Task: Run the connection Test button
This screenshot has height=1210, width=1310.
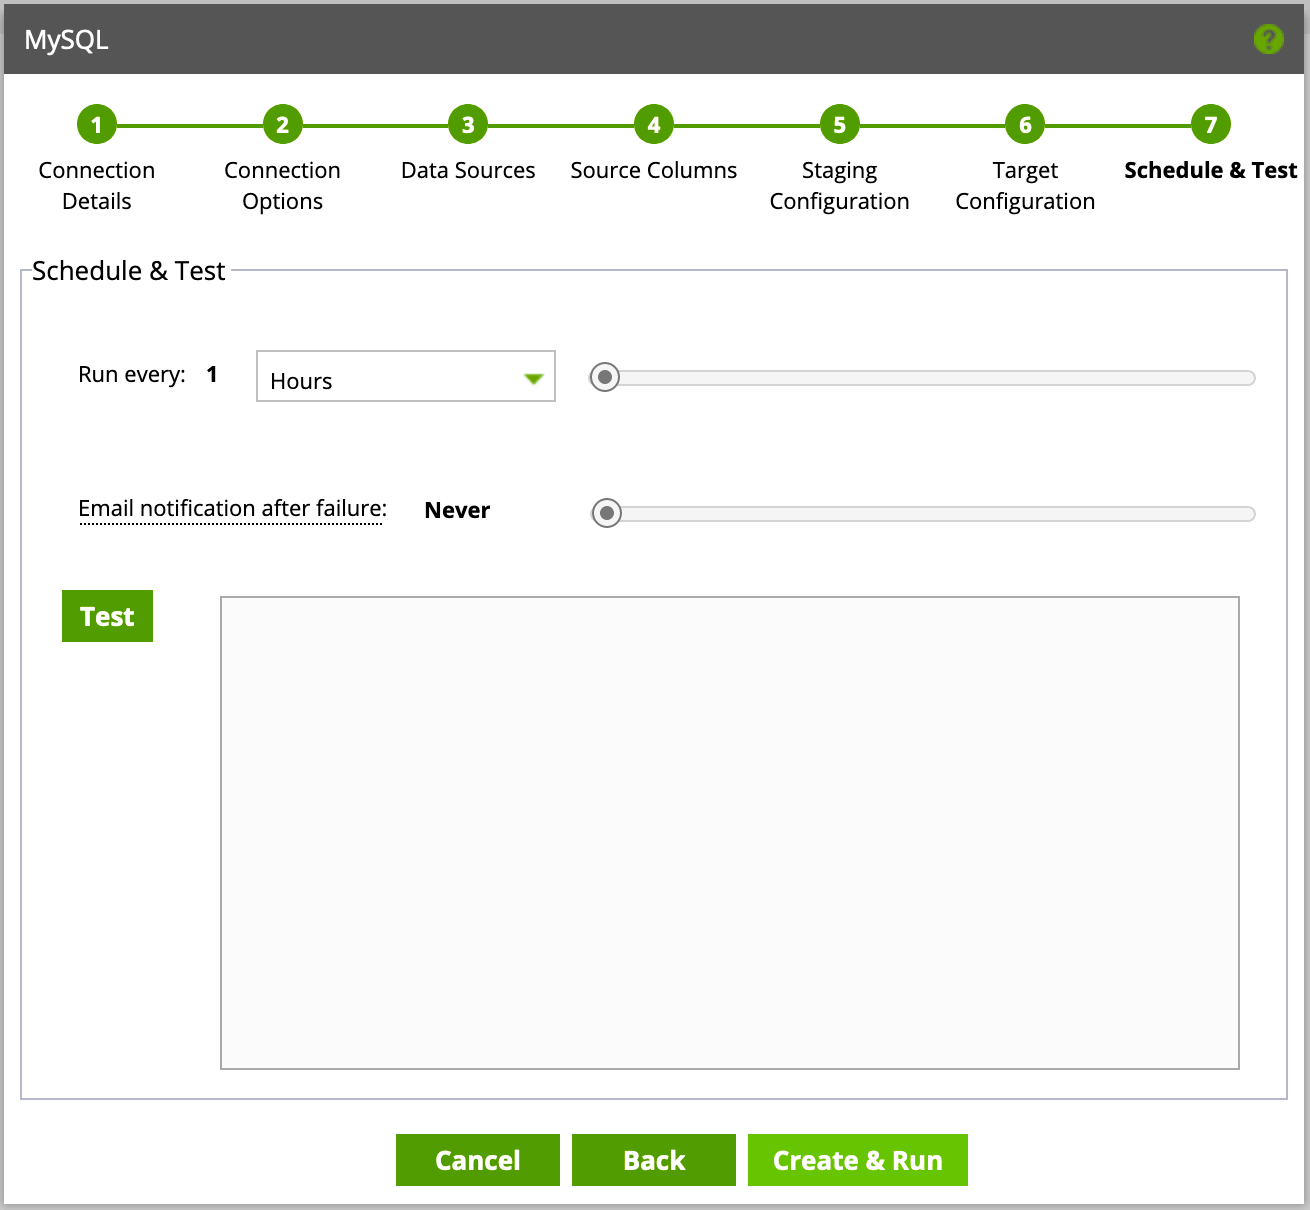Action: [x=107, y=616]
